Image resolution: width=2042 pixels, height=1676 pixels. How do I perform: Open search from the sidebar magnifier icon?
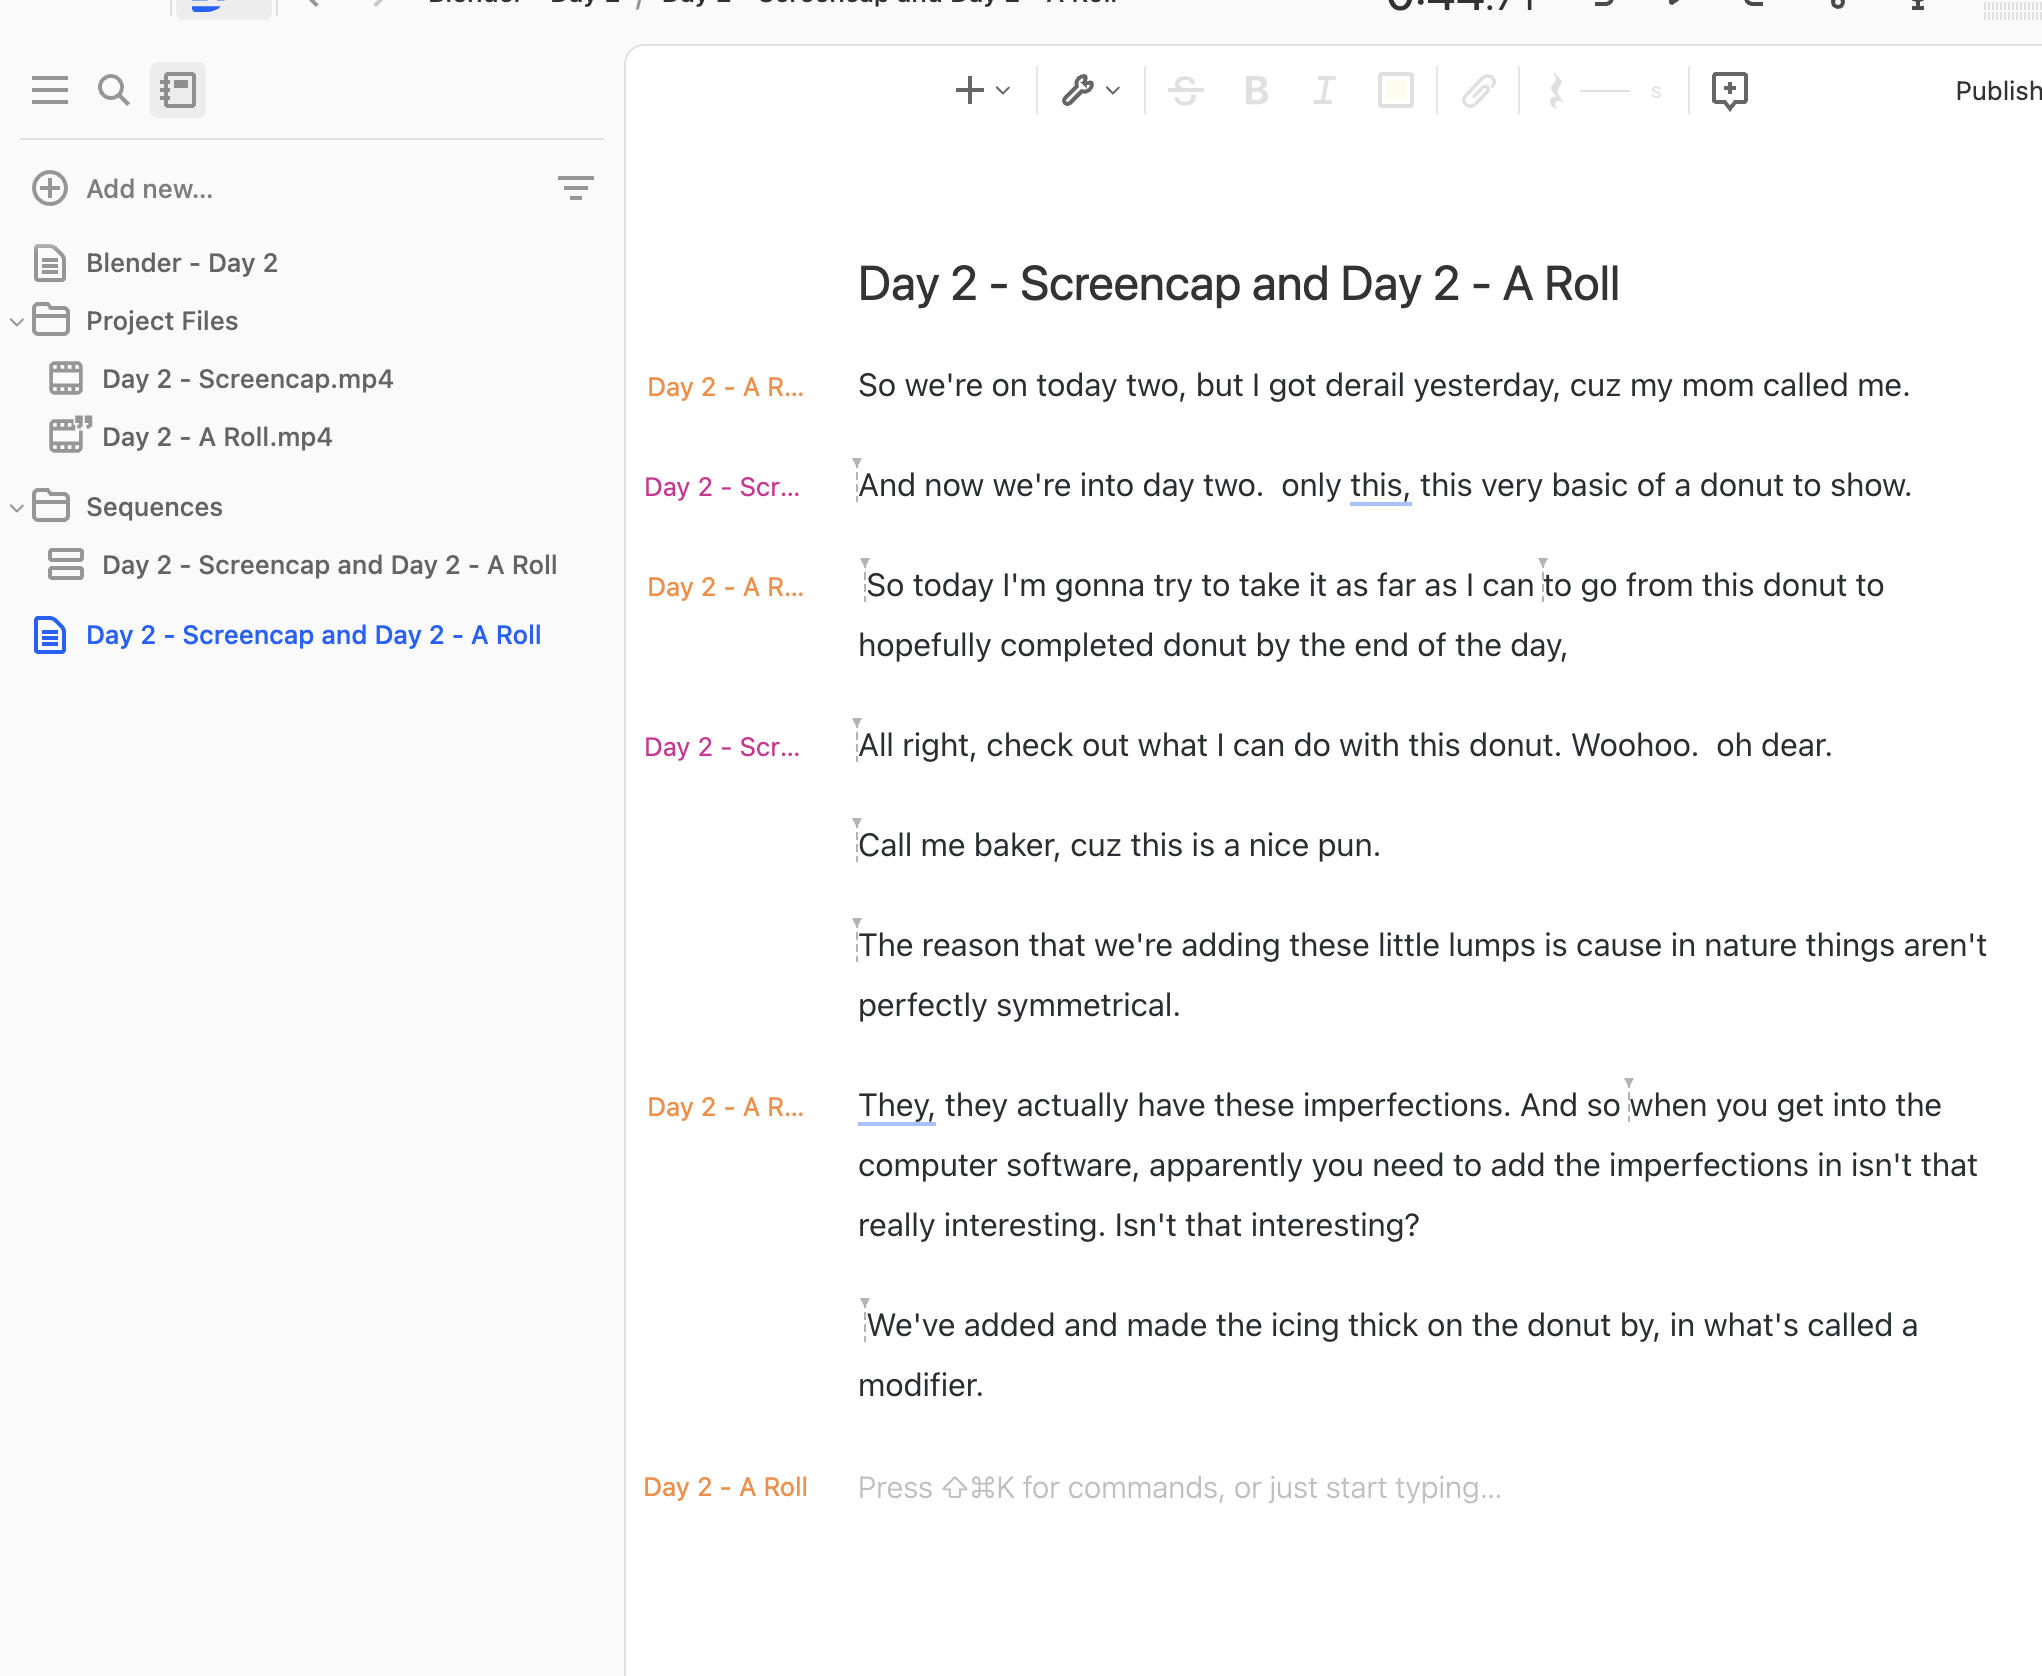pos(114,90)
